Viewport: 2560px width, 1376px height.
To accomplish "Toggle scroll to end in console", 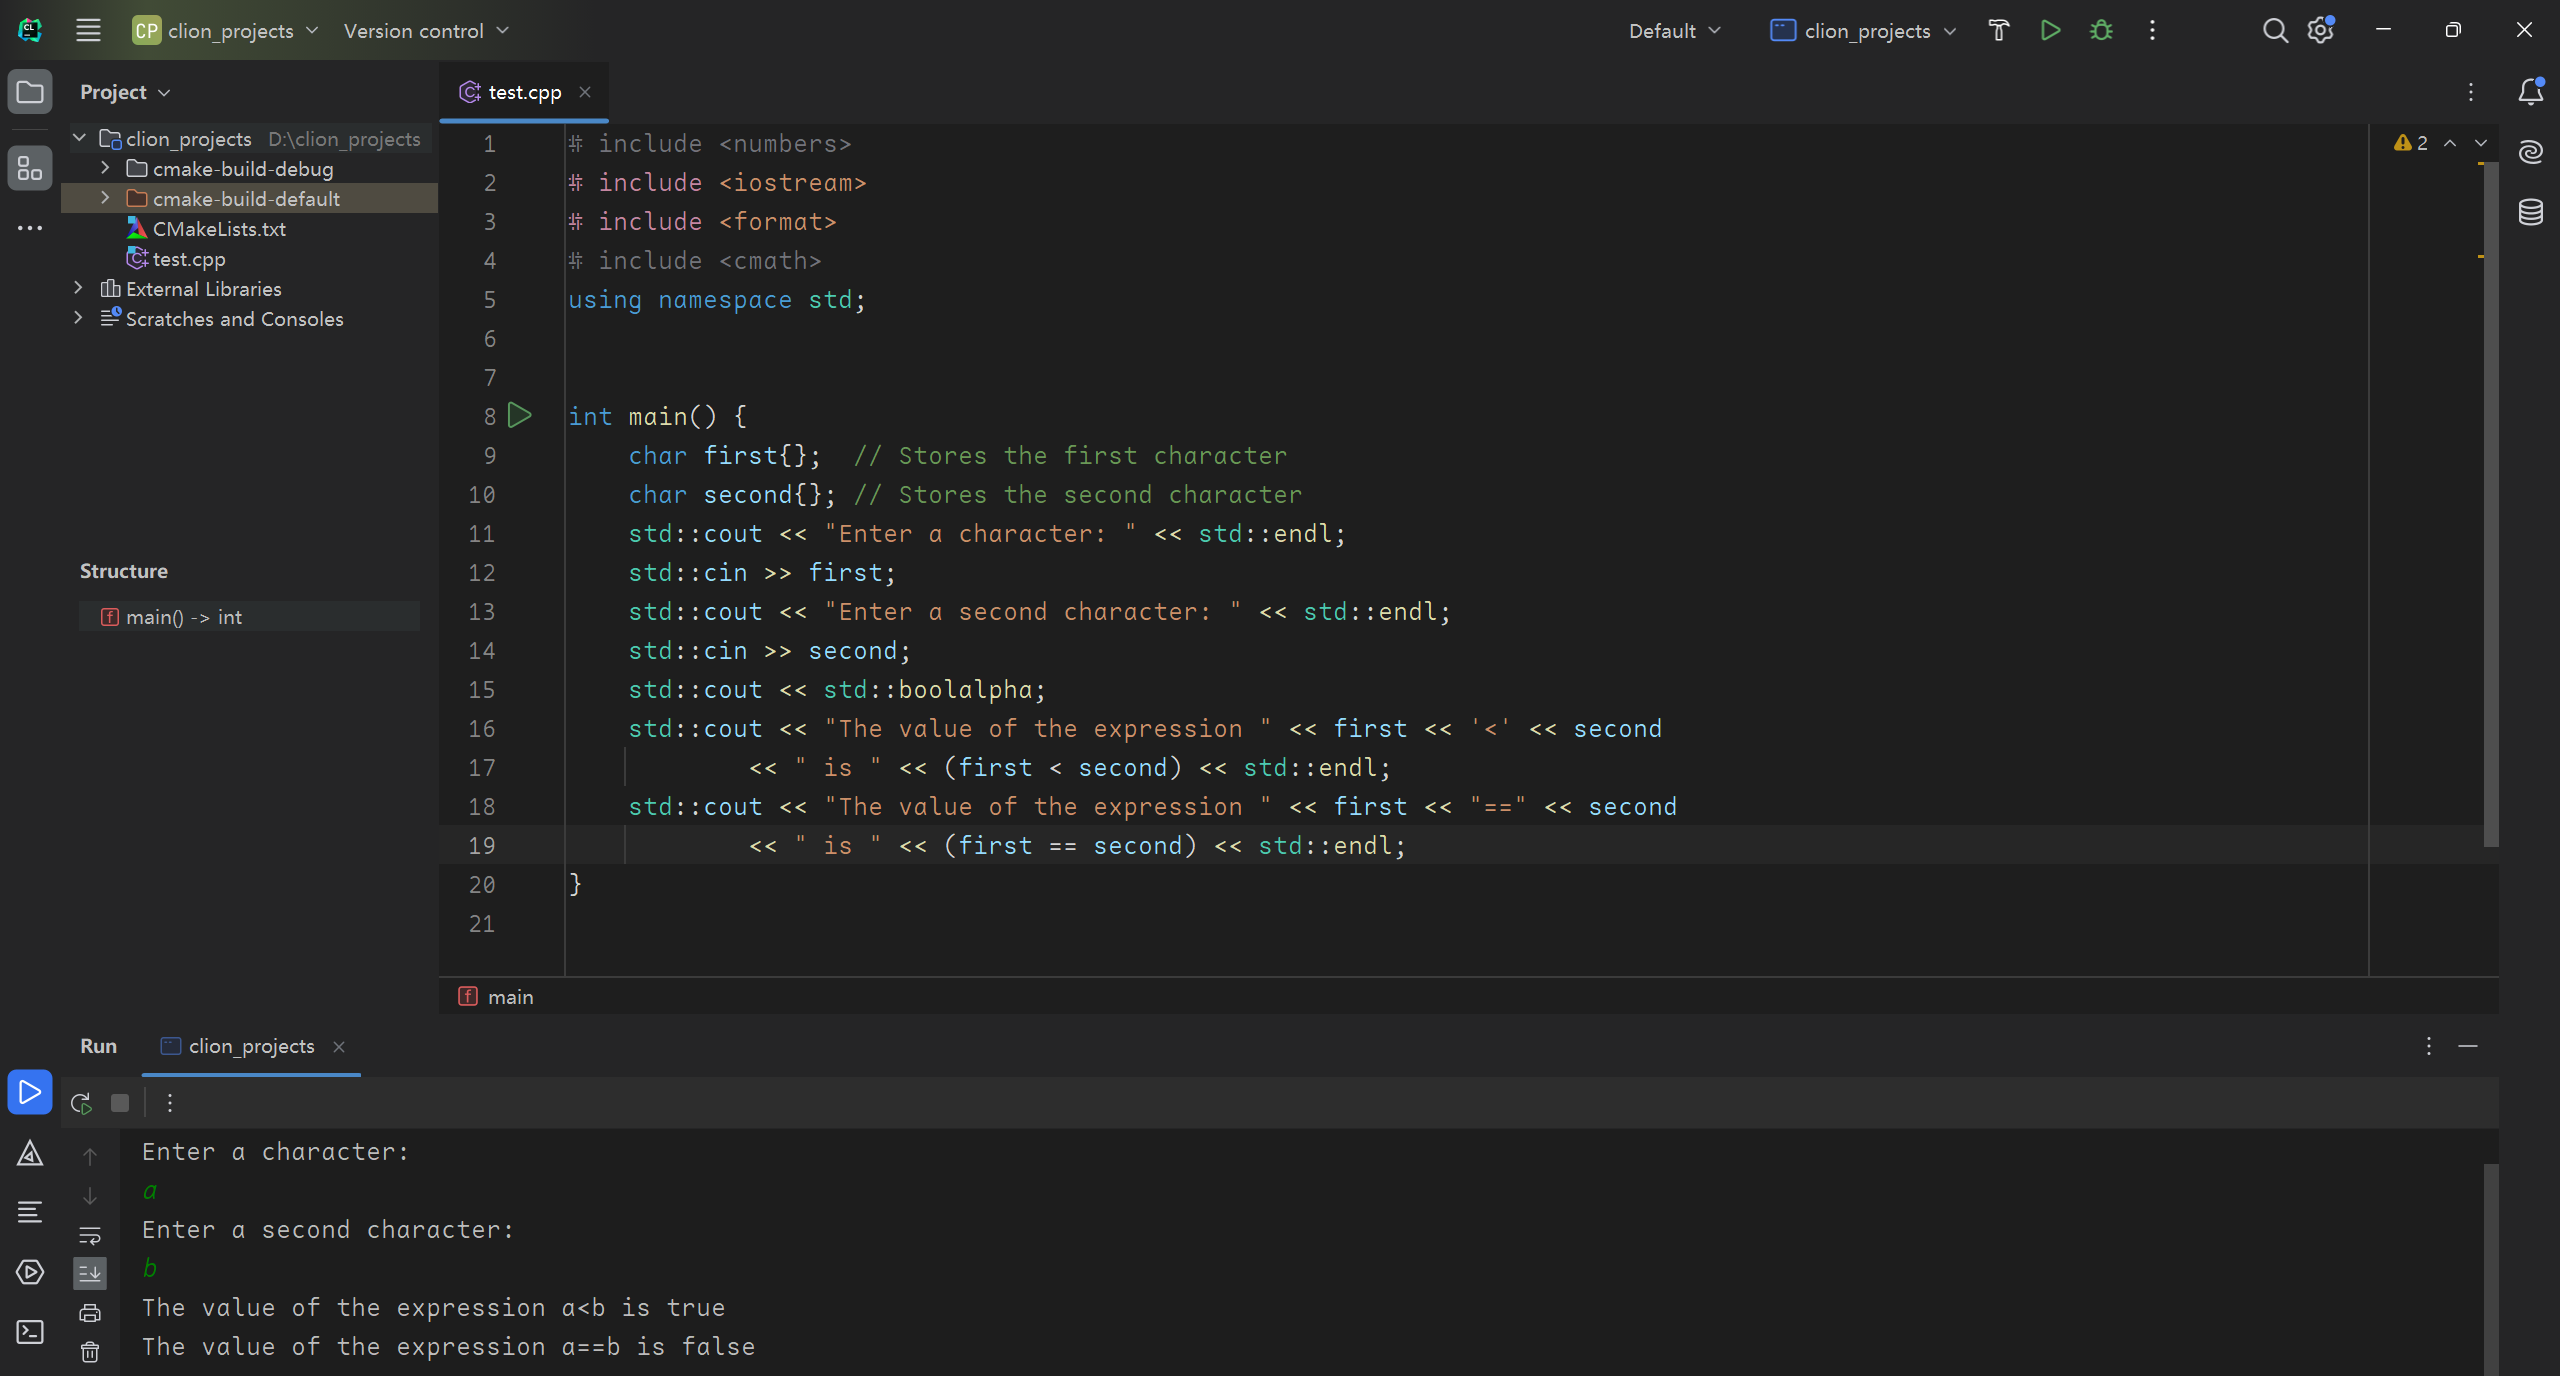I will click(90, 1273).
